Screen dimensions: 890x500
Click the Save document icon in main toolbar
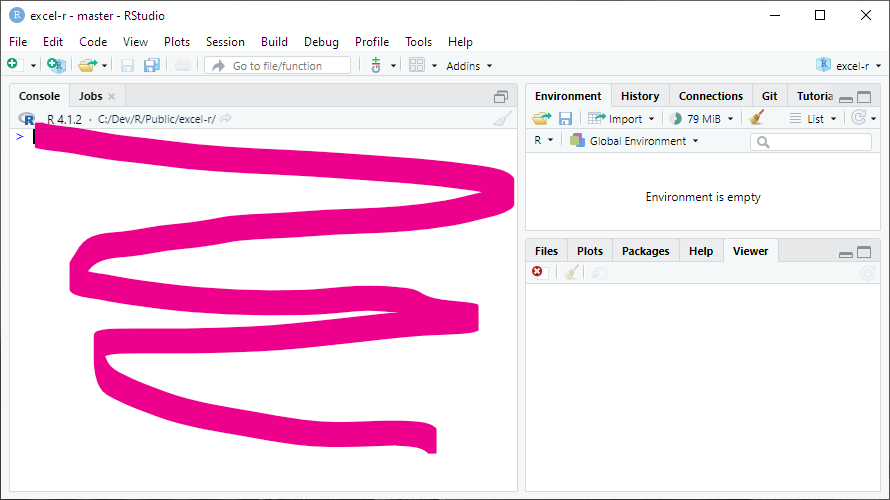(127, 65)
